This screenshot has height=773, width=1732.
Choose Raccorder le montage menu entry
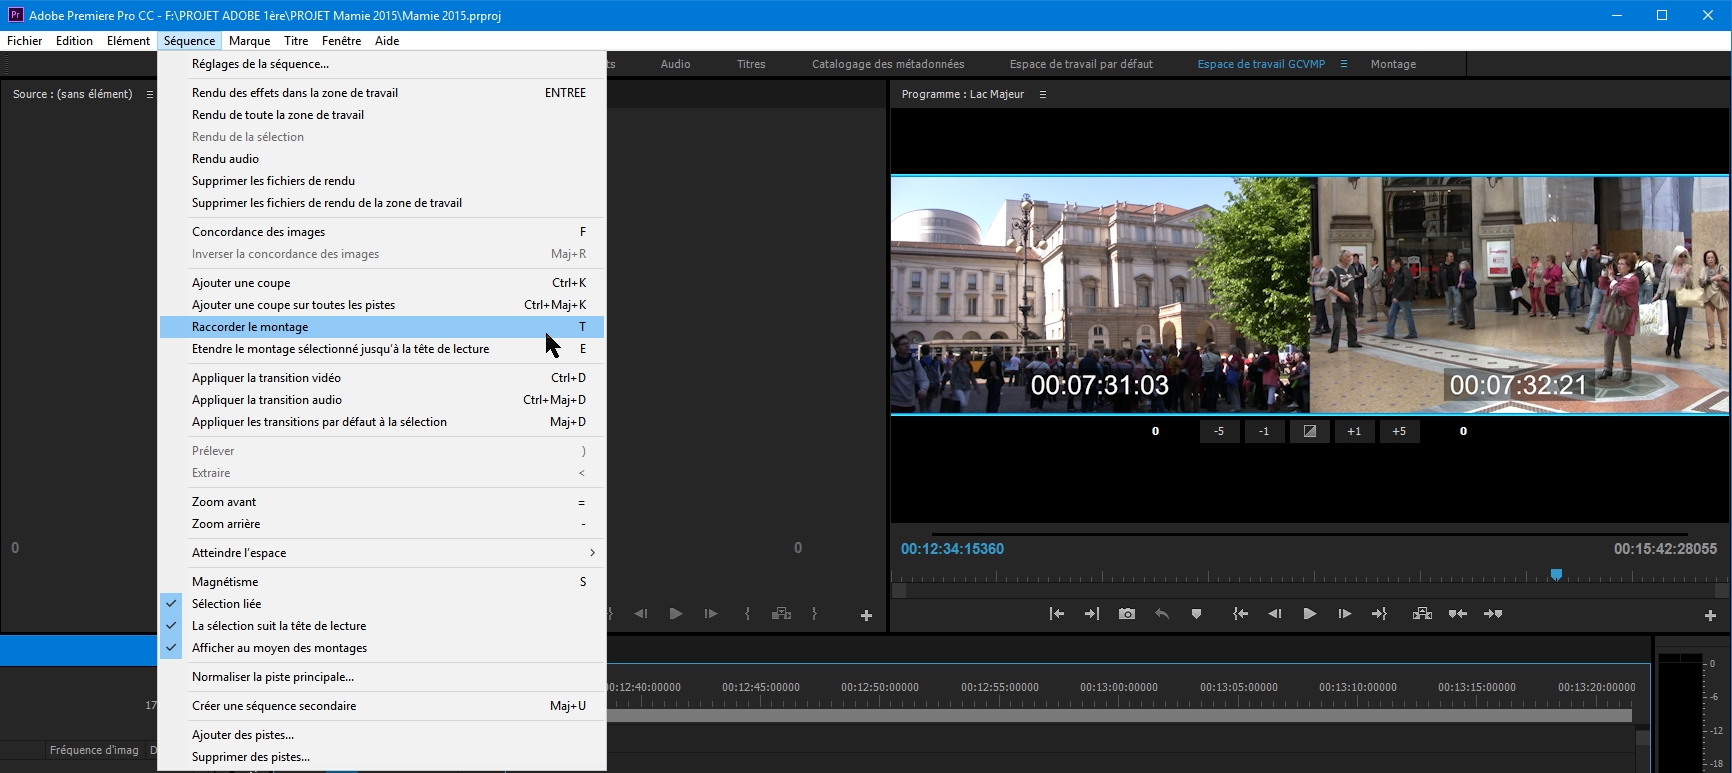coord(250,327)
